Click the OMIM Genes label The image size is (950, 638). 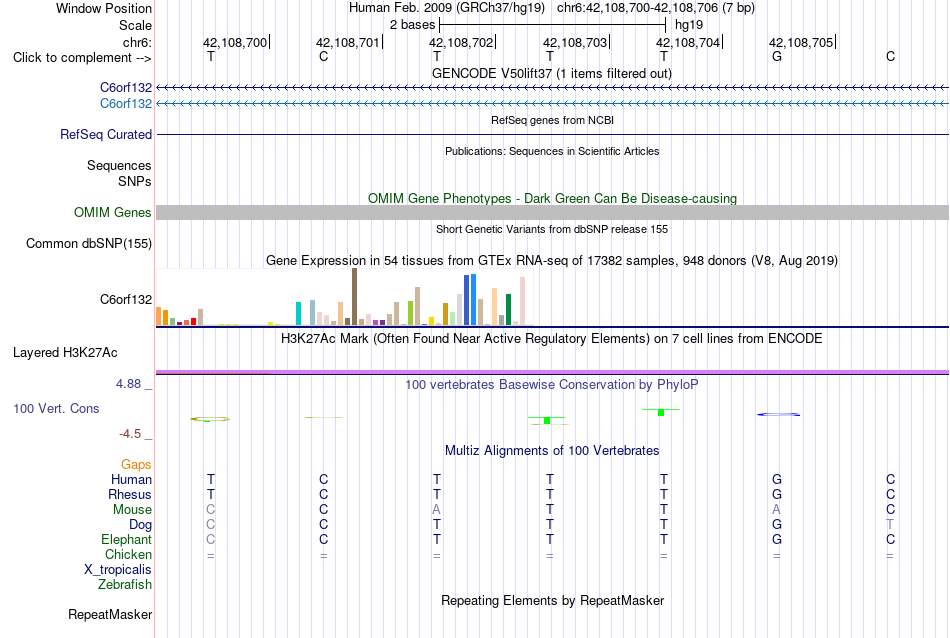[x=113, y=213]
